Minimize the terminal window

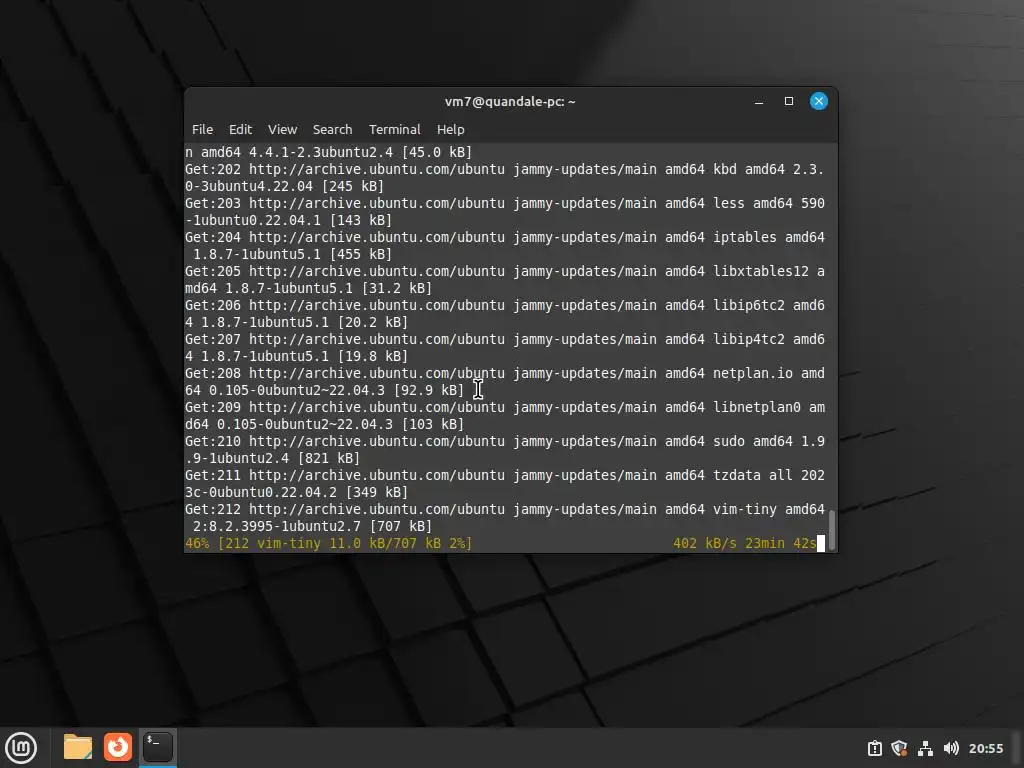759,101
